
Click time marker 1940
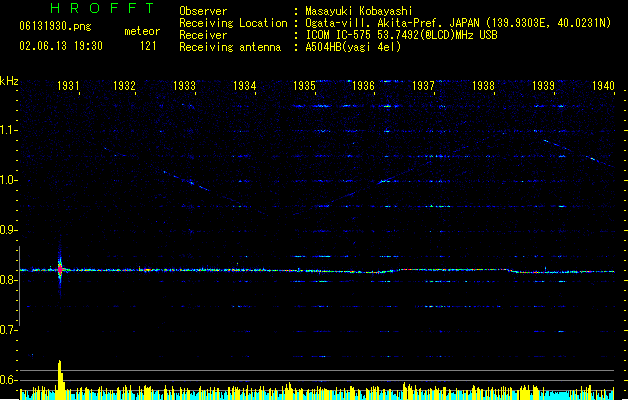click(603, 86)
